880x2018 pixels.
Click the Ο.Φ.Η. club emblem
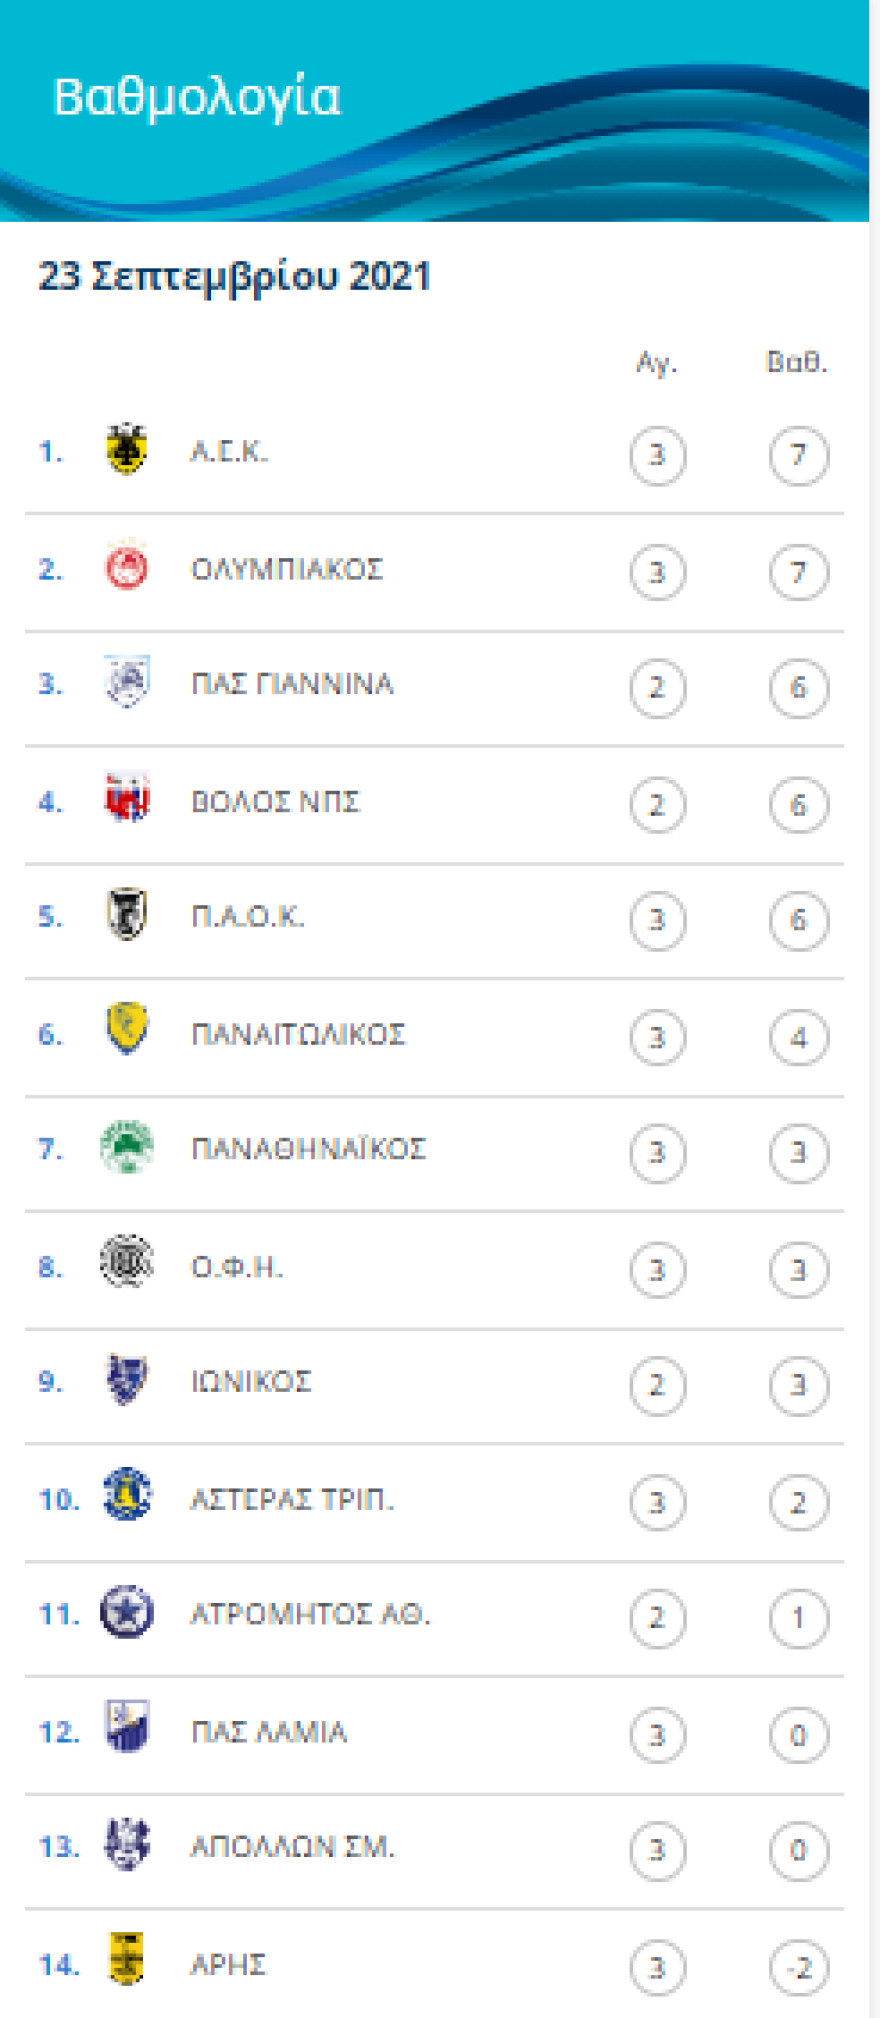click(x=126, y=1268)
